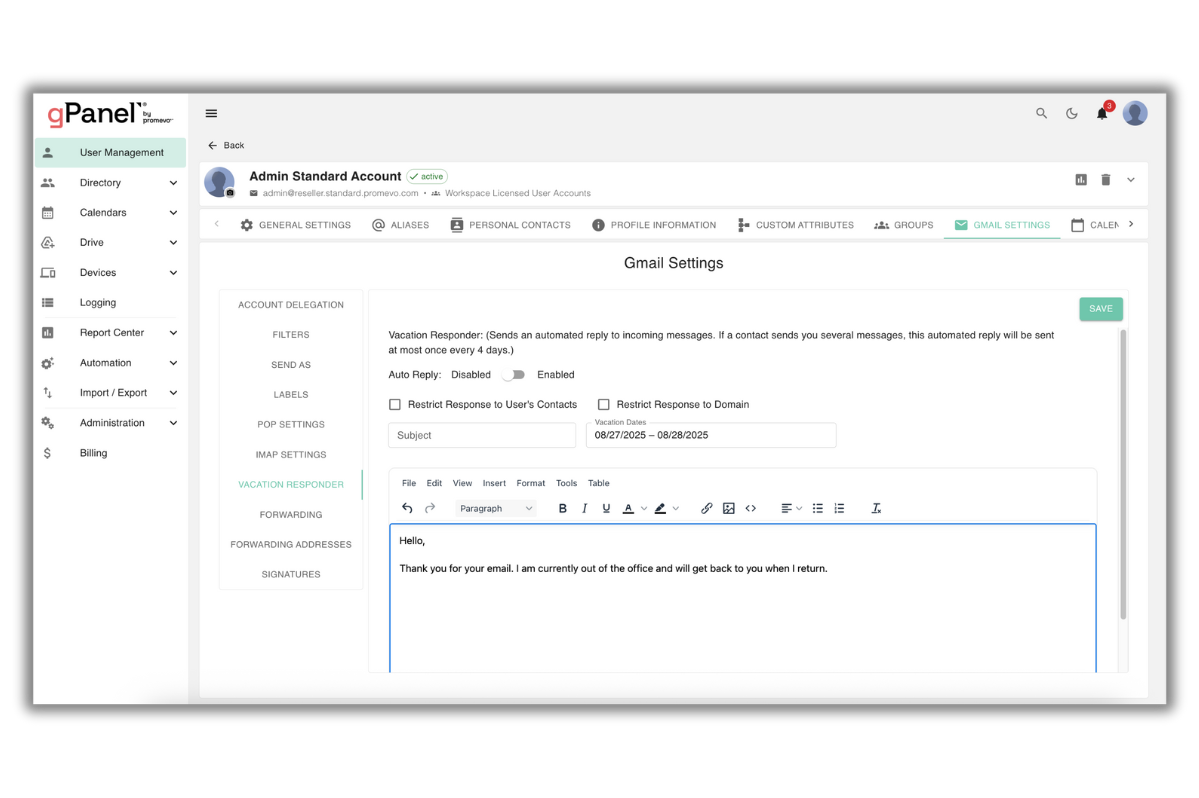Image resolution: width=1199 pixels, height=798 pixels.
Task: Open the Paragraph style dropdown
Action: pyautogui.click(x=496, y=508)
